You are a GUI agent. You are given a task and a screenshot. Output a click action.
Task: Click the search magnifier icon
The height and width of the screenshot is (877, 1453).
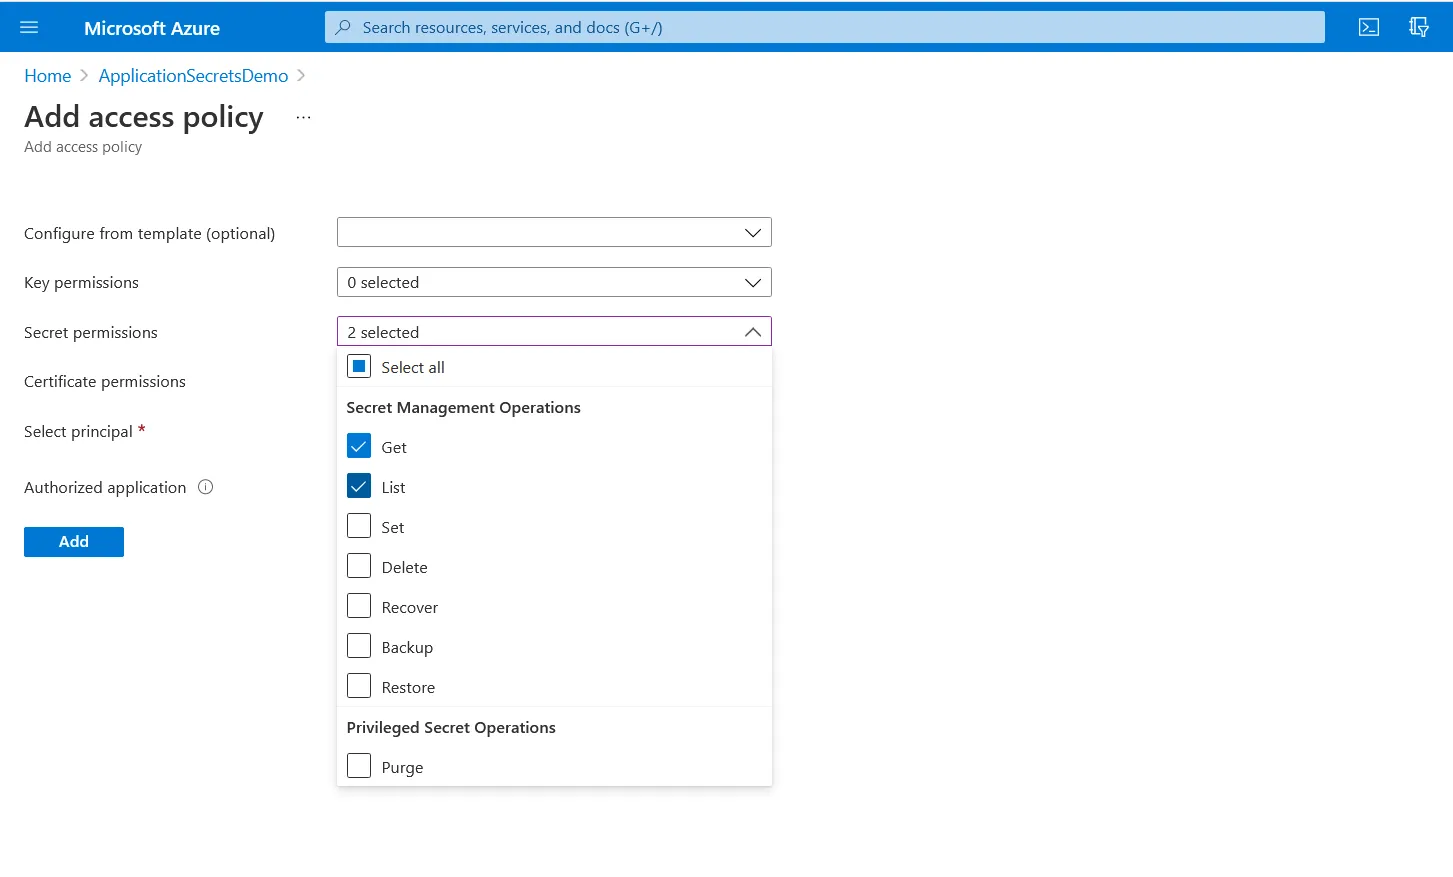(x=342, y=27)
